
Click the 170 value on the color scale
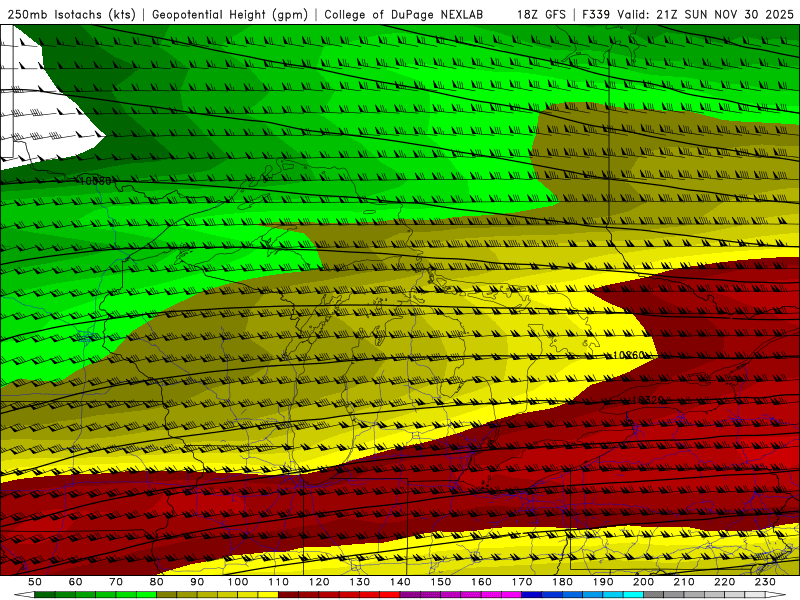pyautogui.click(x=522, y=582)
